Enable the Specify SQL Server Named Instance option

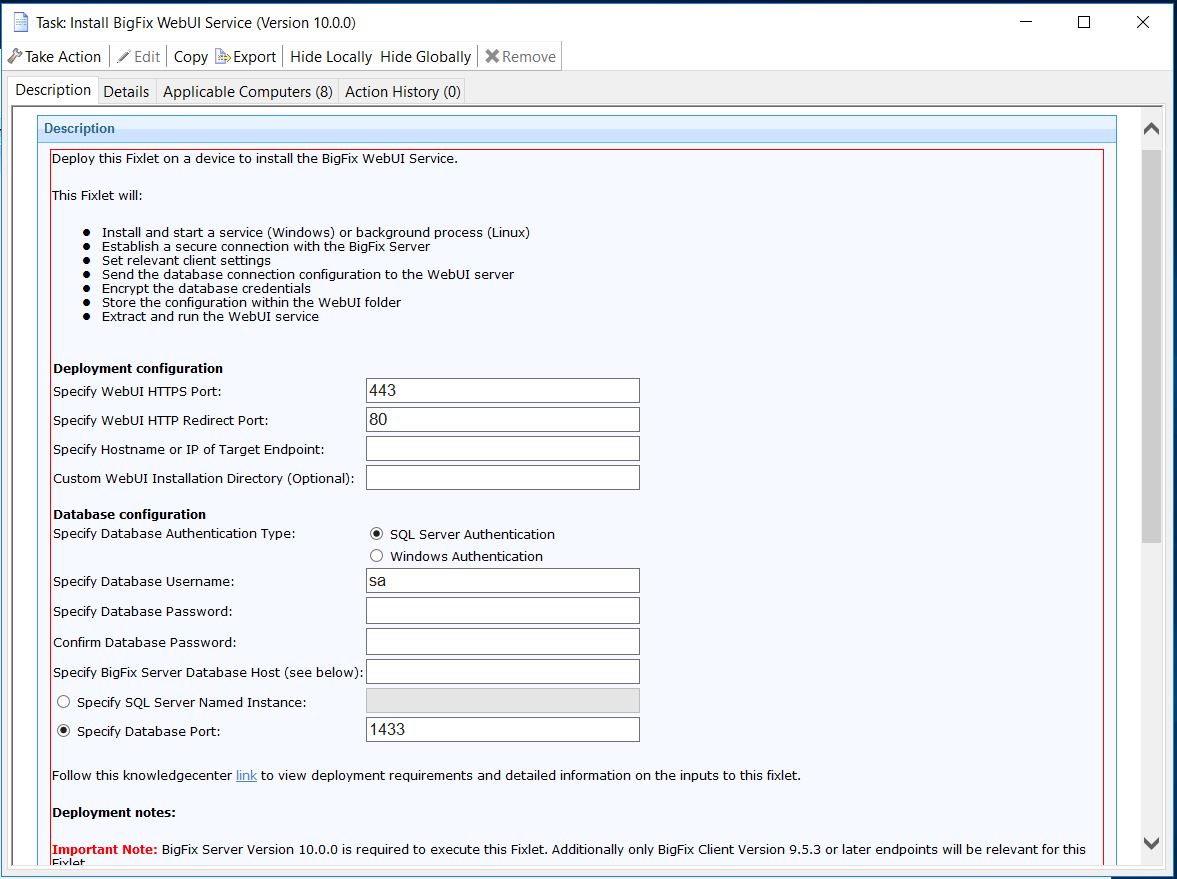(x=64, y=701)
